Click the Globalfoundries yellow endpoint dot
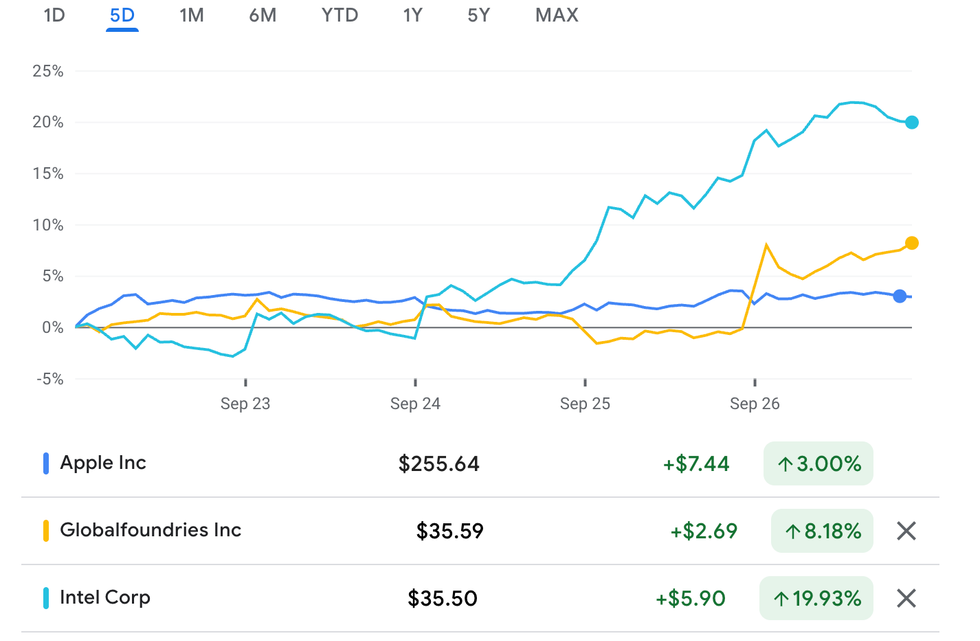Screen dimensions: 980x641 click(x=912, y=243)
